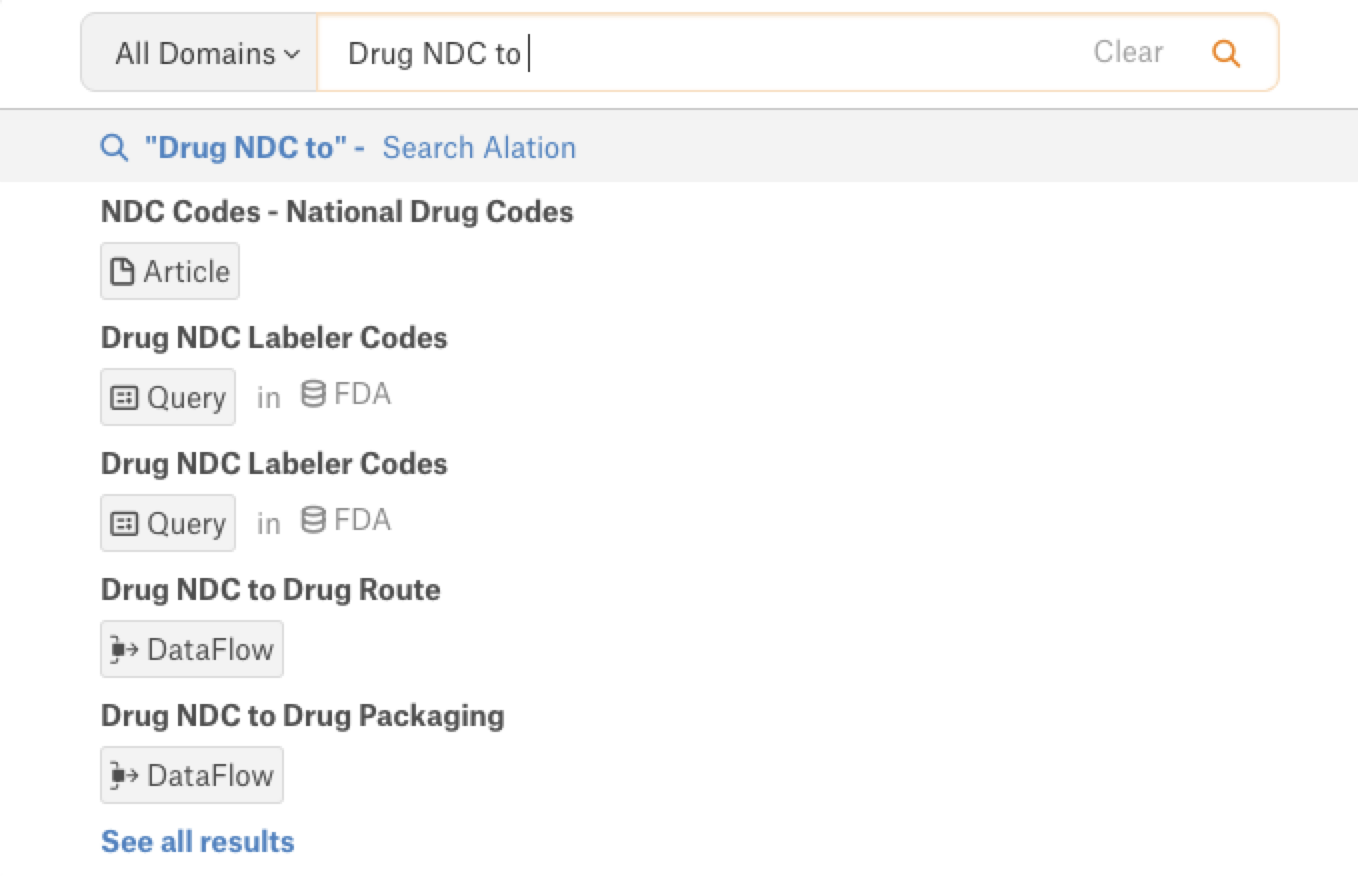Viewport: 1362px width, 878px height.
Task: Clear the search text
Action: tap(1128, 52)
